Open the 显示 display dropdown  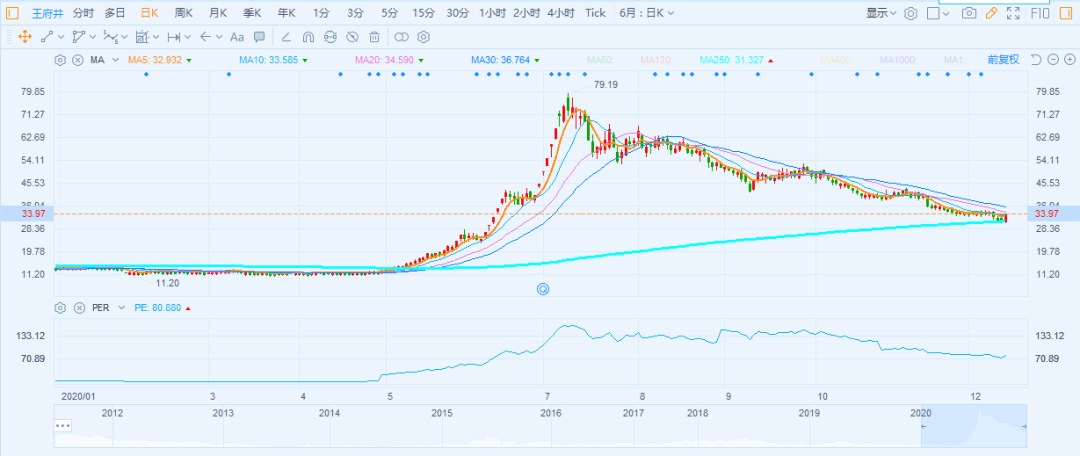point(881,13)
